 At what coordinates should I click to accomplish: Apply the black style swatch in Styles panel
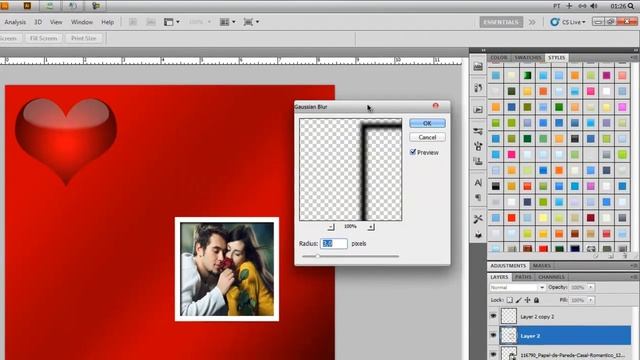tap(496, 186)
